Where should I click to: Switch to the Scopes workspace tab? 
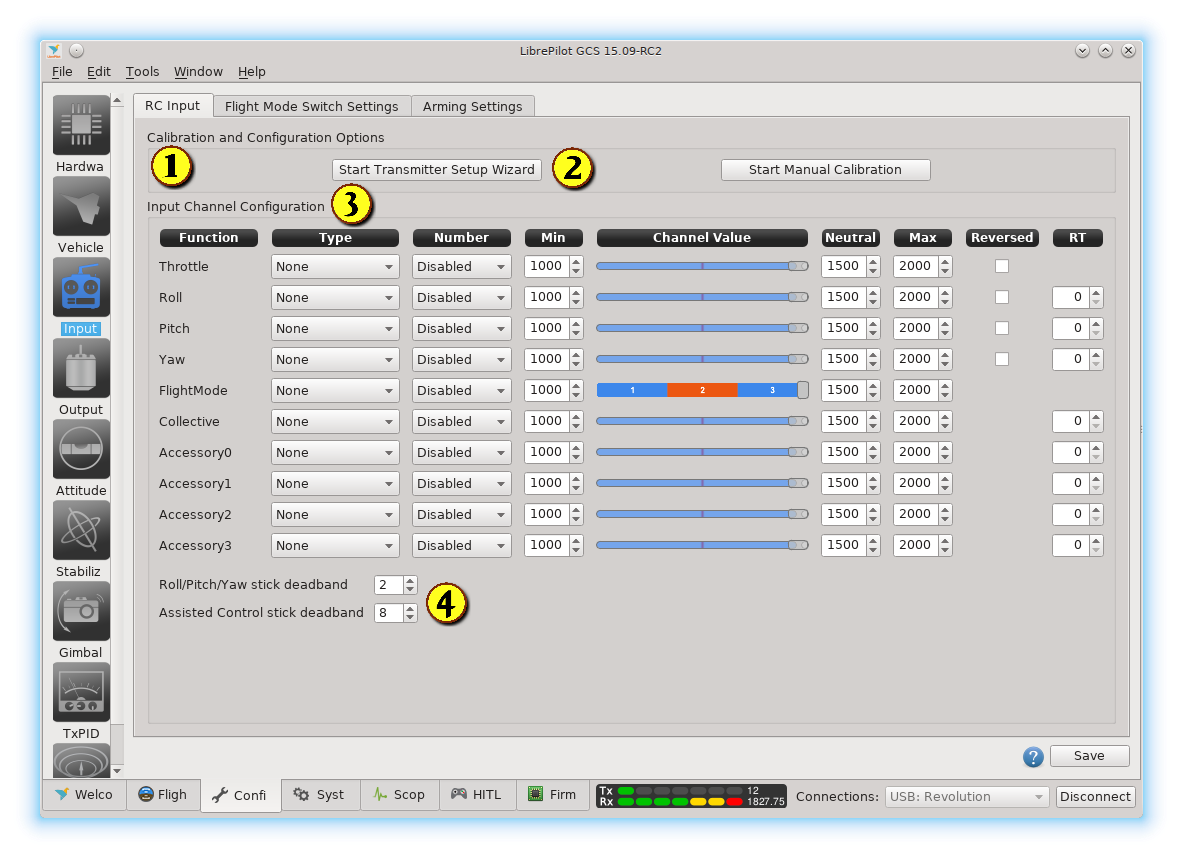[x=399, y=795]
